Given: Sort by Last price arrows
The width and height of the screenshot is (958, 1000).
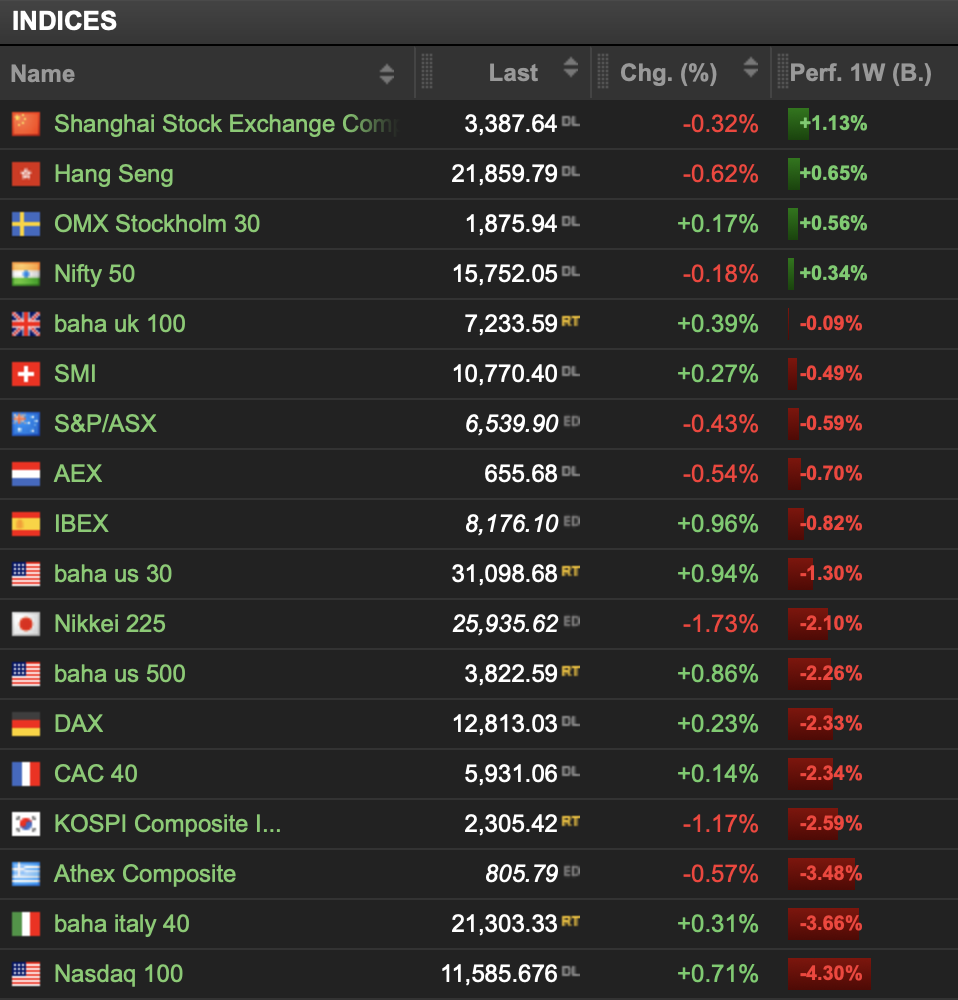Looking at the screenshot, I should (x=571, y=68).
